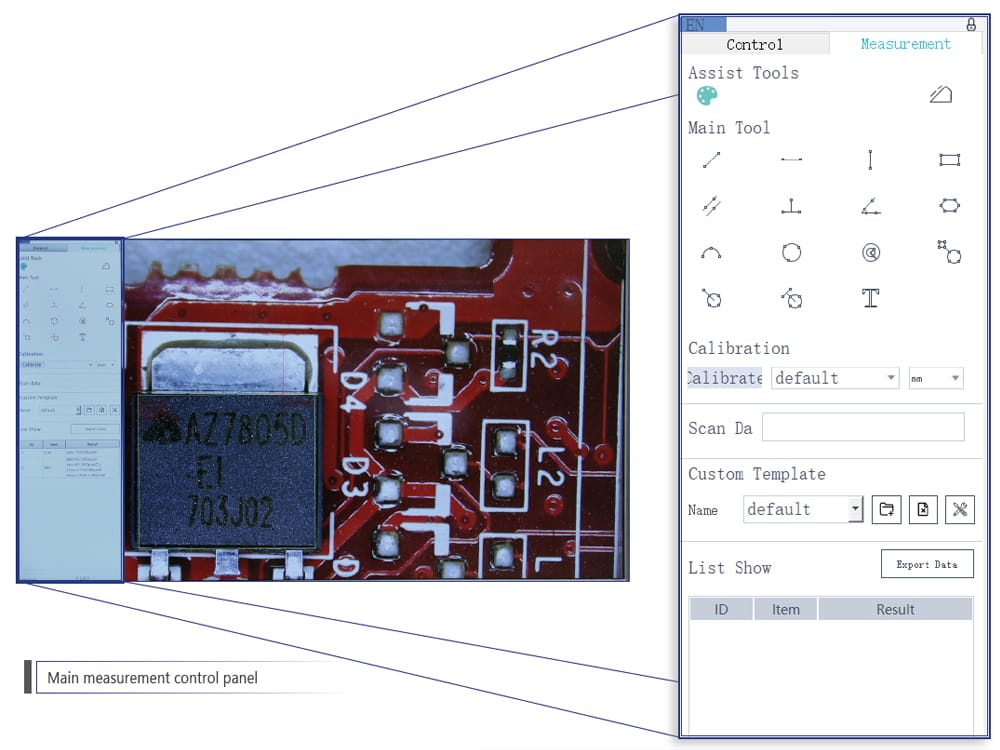Click the lock icon atop enlarged panel
The width and height of the screenshot is (1000, 750).
pos(971,25)
